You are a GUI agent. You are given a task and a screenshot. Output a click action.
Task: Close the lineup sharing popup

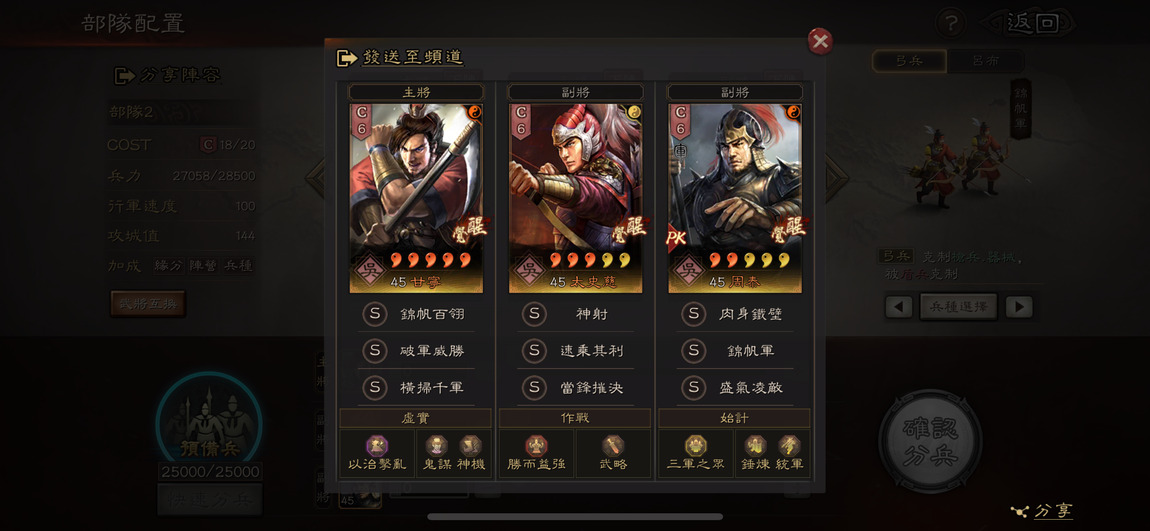(x=820, y=42)
